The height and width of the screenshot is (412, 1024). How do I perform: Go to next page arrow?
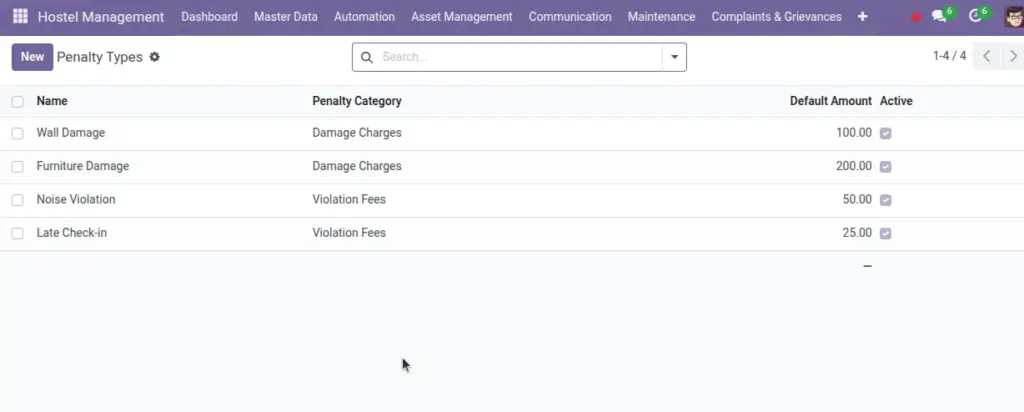pyautogui.click(x=1013, y=56)
